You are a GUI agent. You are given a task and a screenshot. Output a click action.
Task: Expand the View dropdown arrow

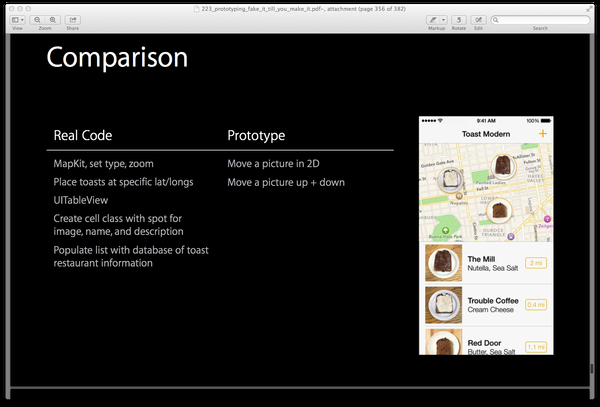pyautogui.click(x=23, y=20)
